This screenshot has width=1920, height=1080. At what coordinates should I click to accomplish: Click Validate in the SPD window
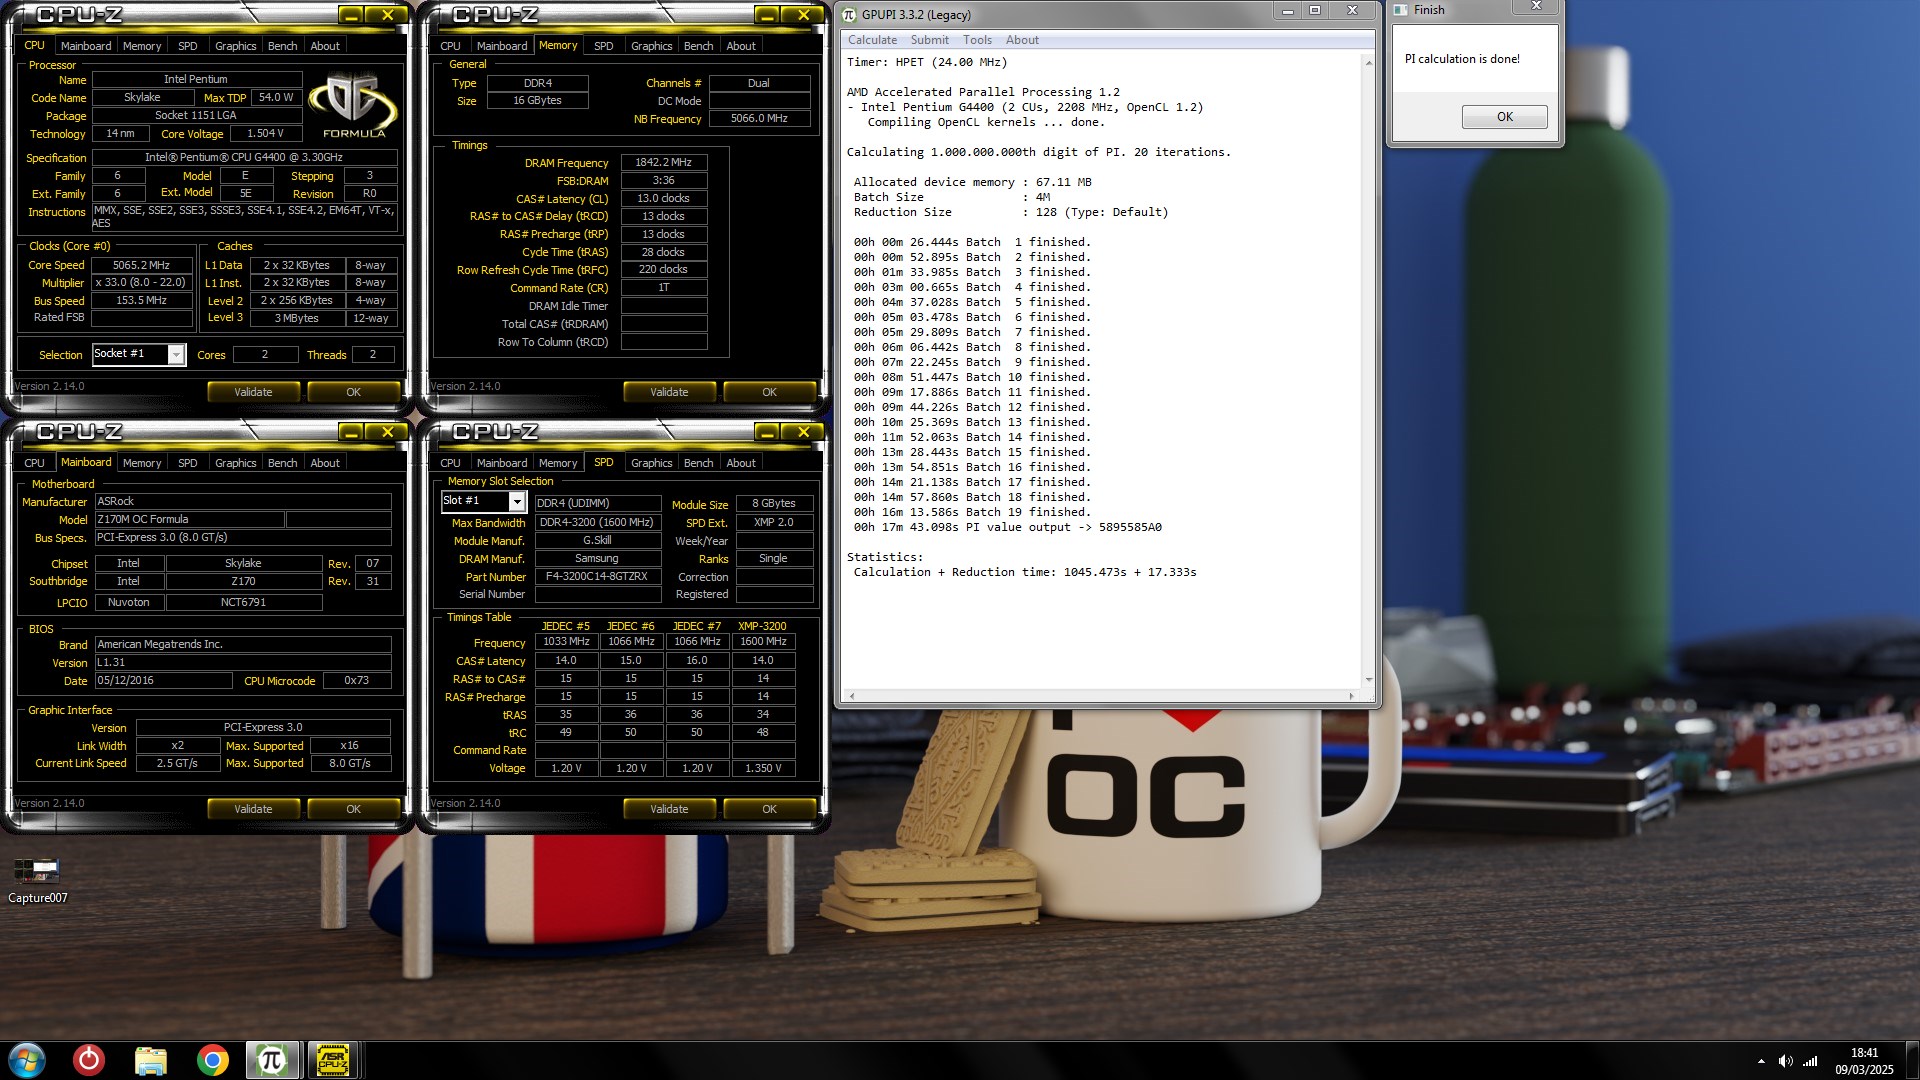click(x=669, y=809)
